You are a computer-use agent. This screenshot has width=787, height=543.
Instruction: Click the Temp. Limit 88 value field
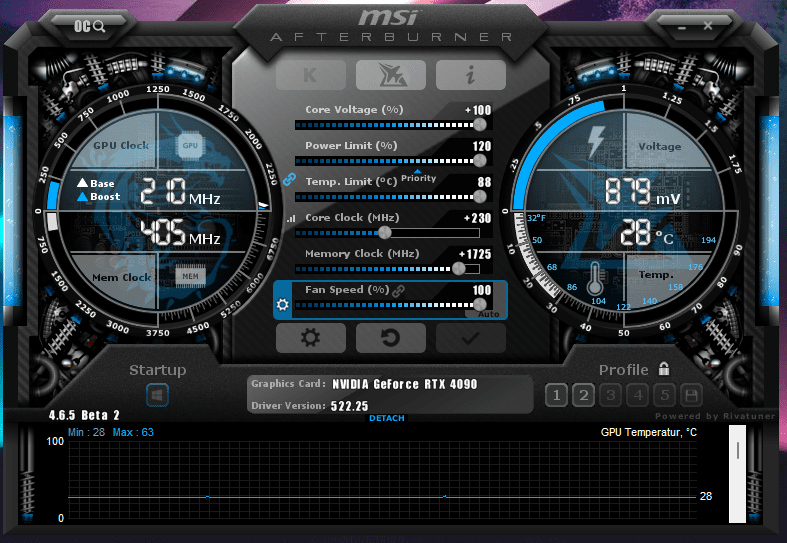[x=484, y=182]
